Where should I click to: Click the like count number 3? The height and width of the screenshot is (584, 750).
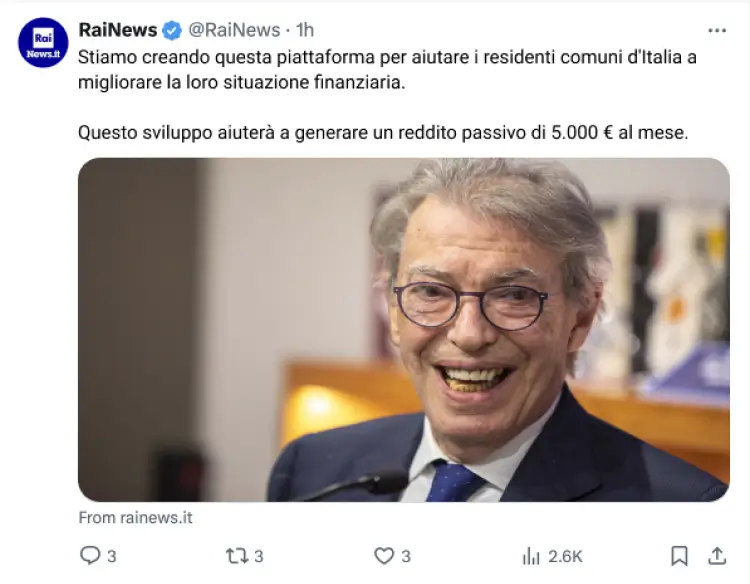click(x=406, y=556)
